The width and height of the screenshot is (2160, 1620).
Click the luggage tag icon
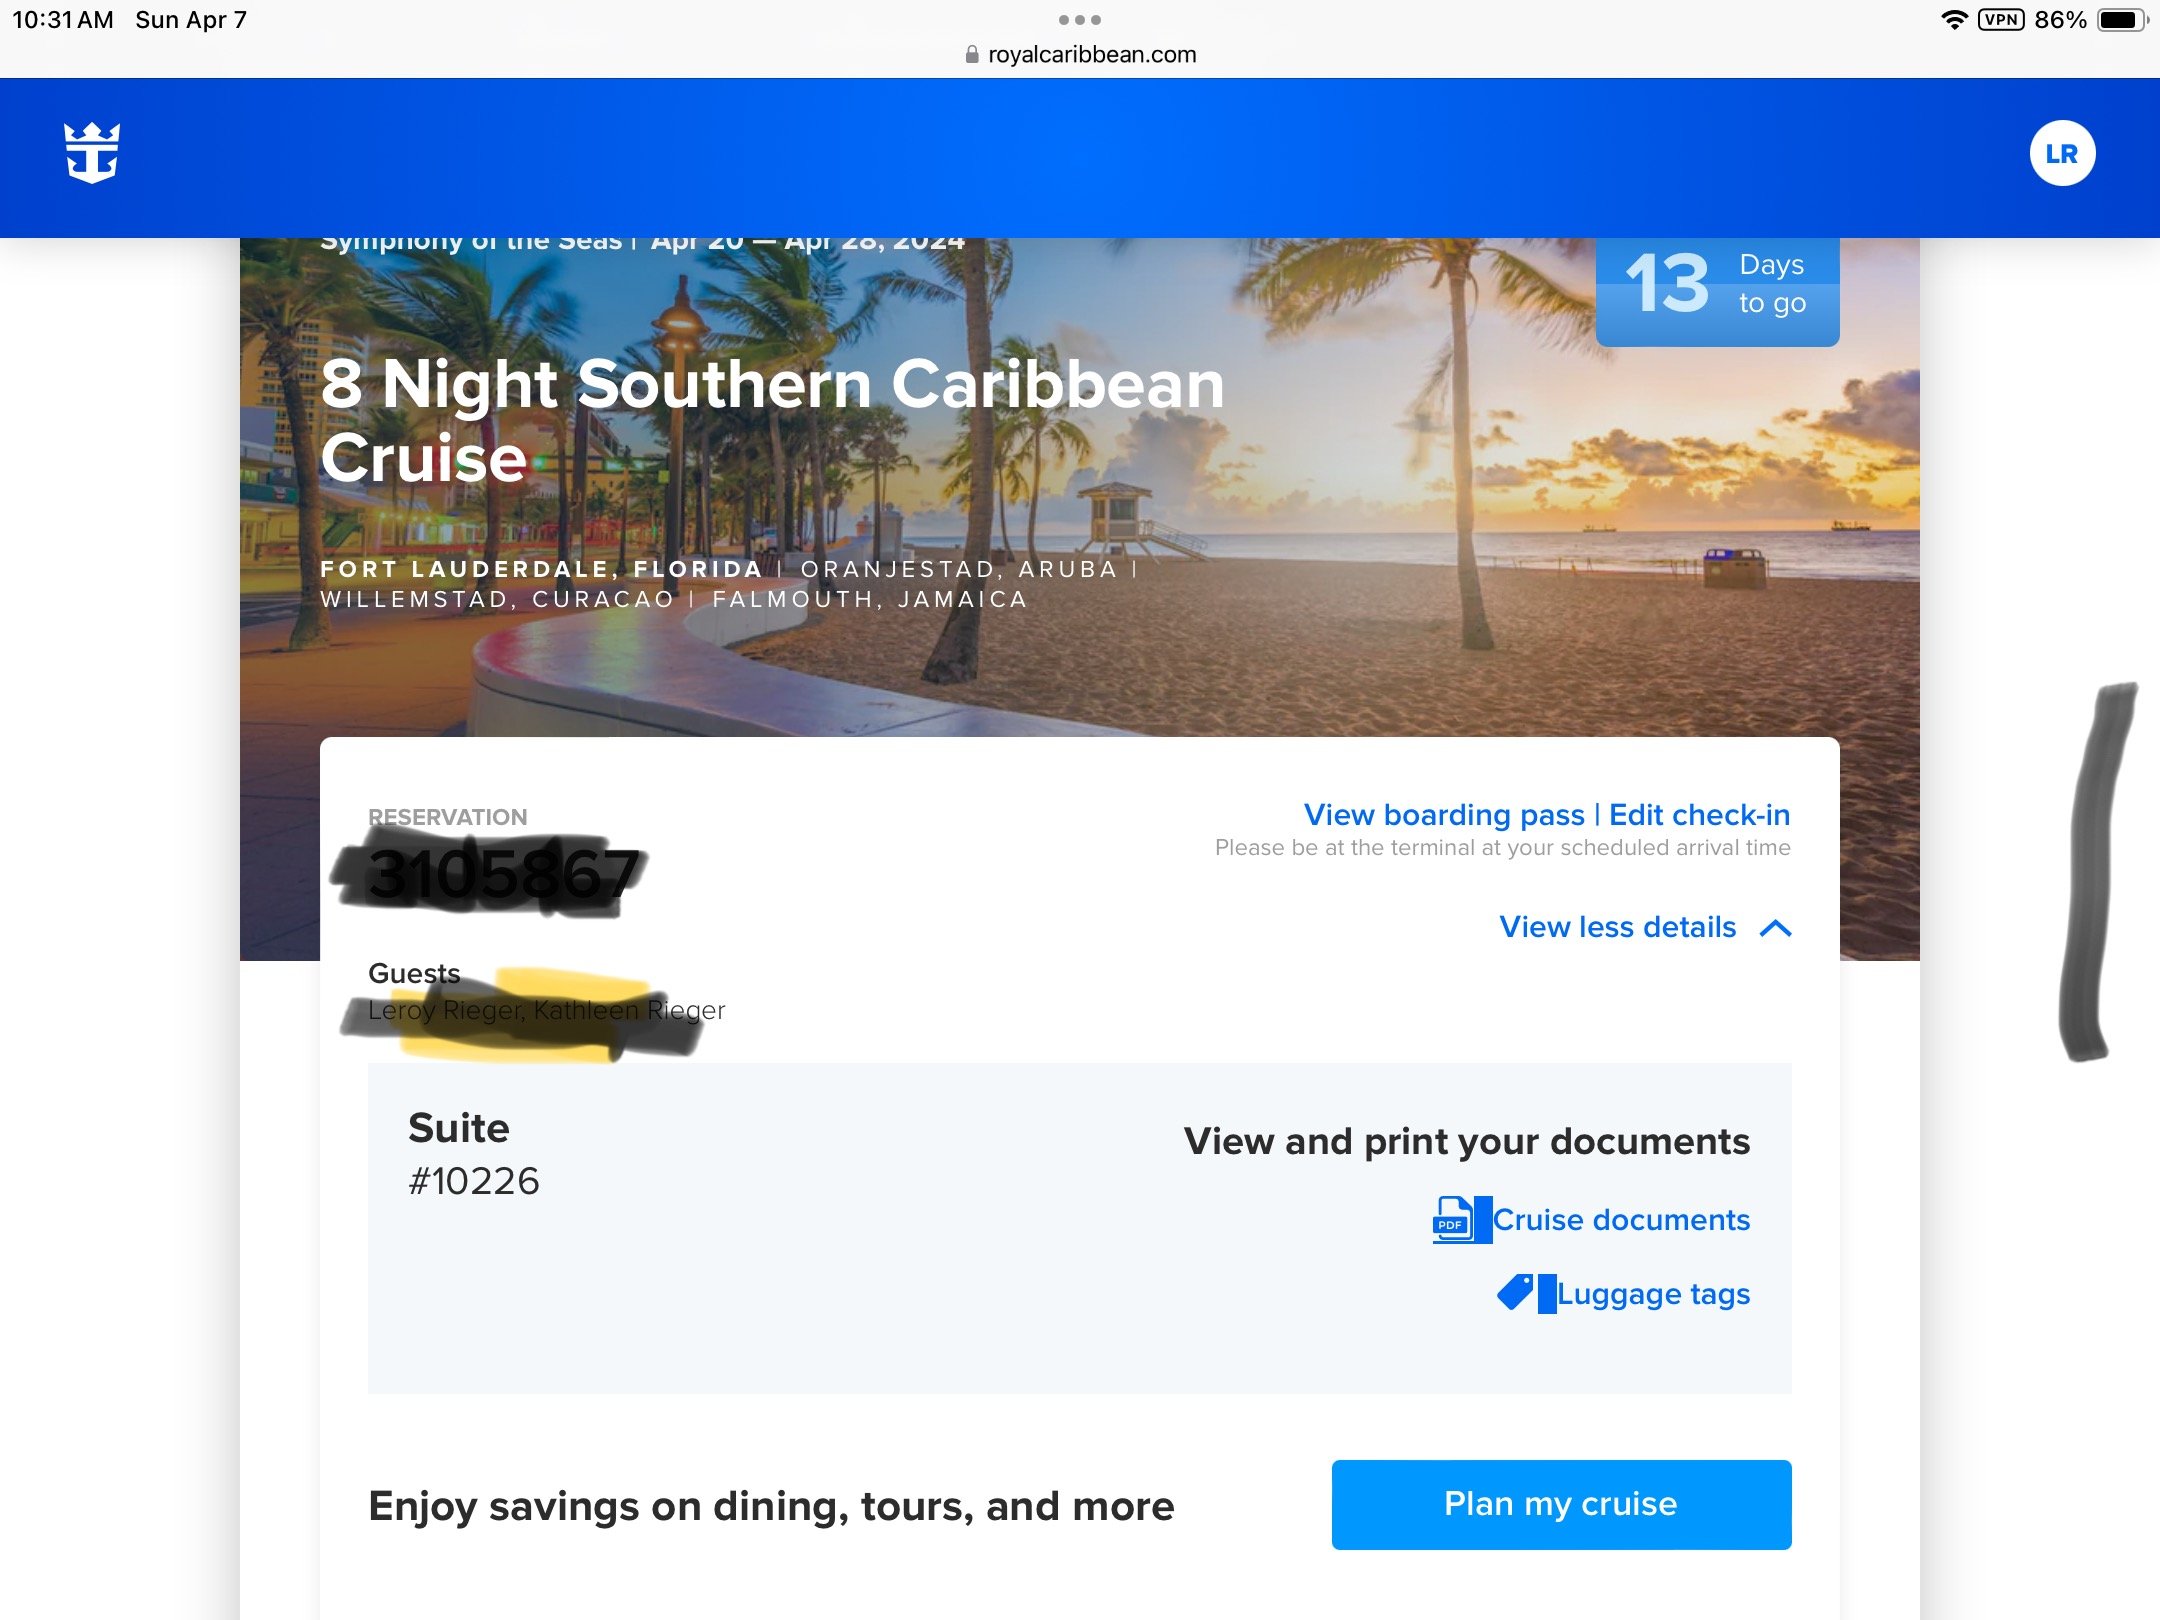click(x=1516, y=1293)
